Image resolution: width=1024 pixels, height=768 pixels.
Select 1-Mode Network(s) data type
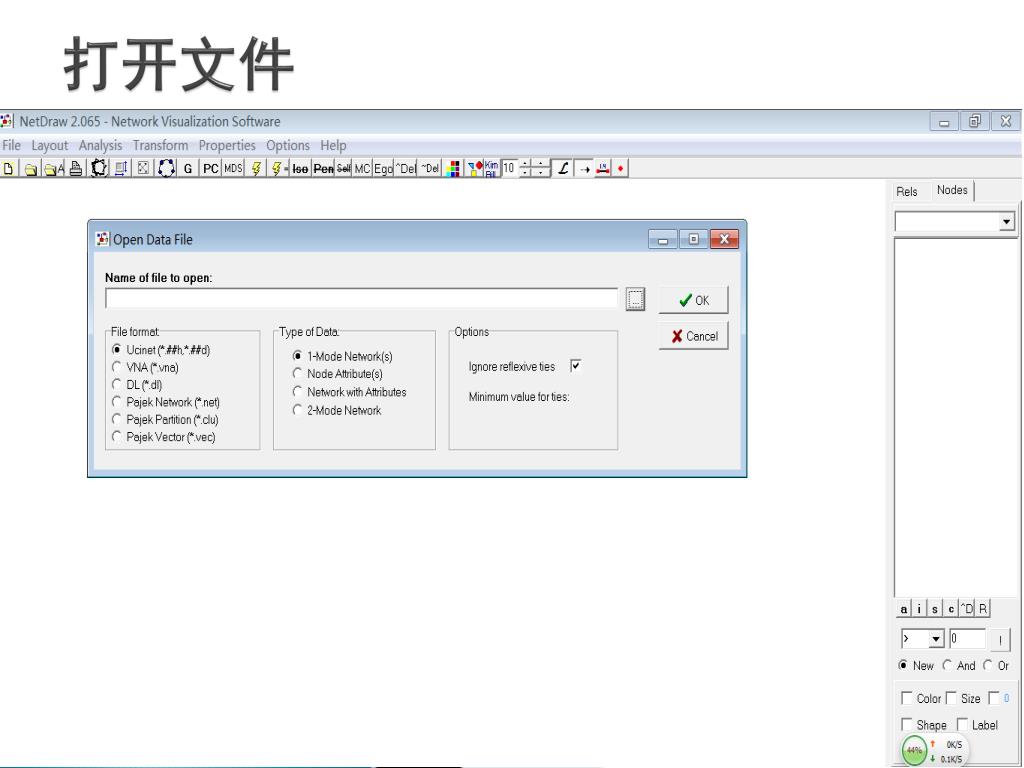tap(342, 356)
